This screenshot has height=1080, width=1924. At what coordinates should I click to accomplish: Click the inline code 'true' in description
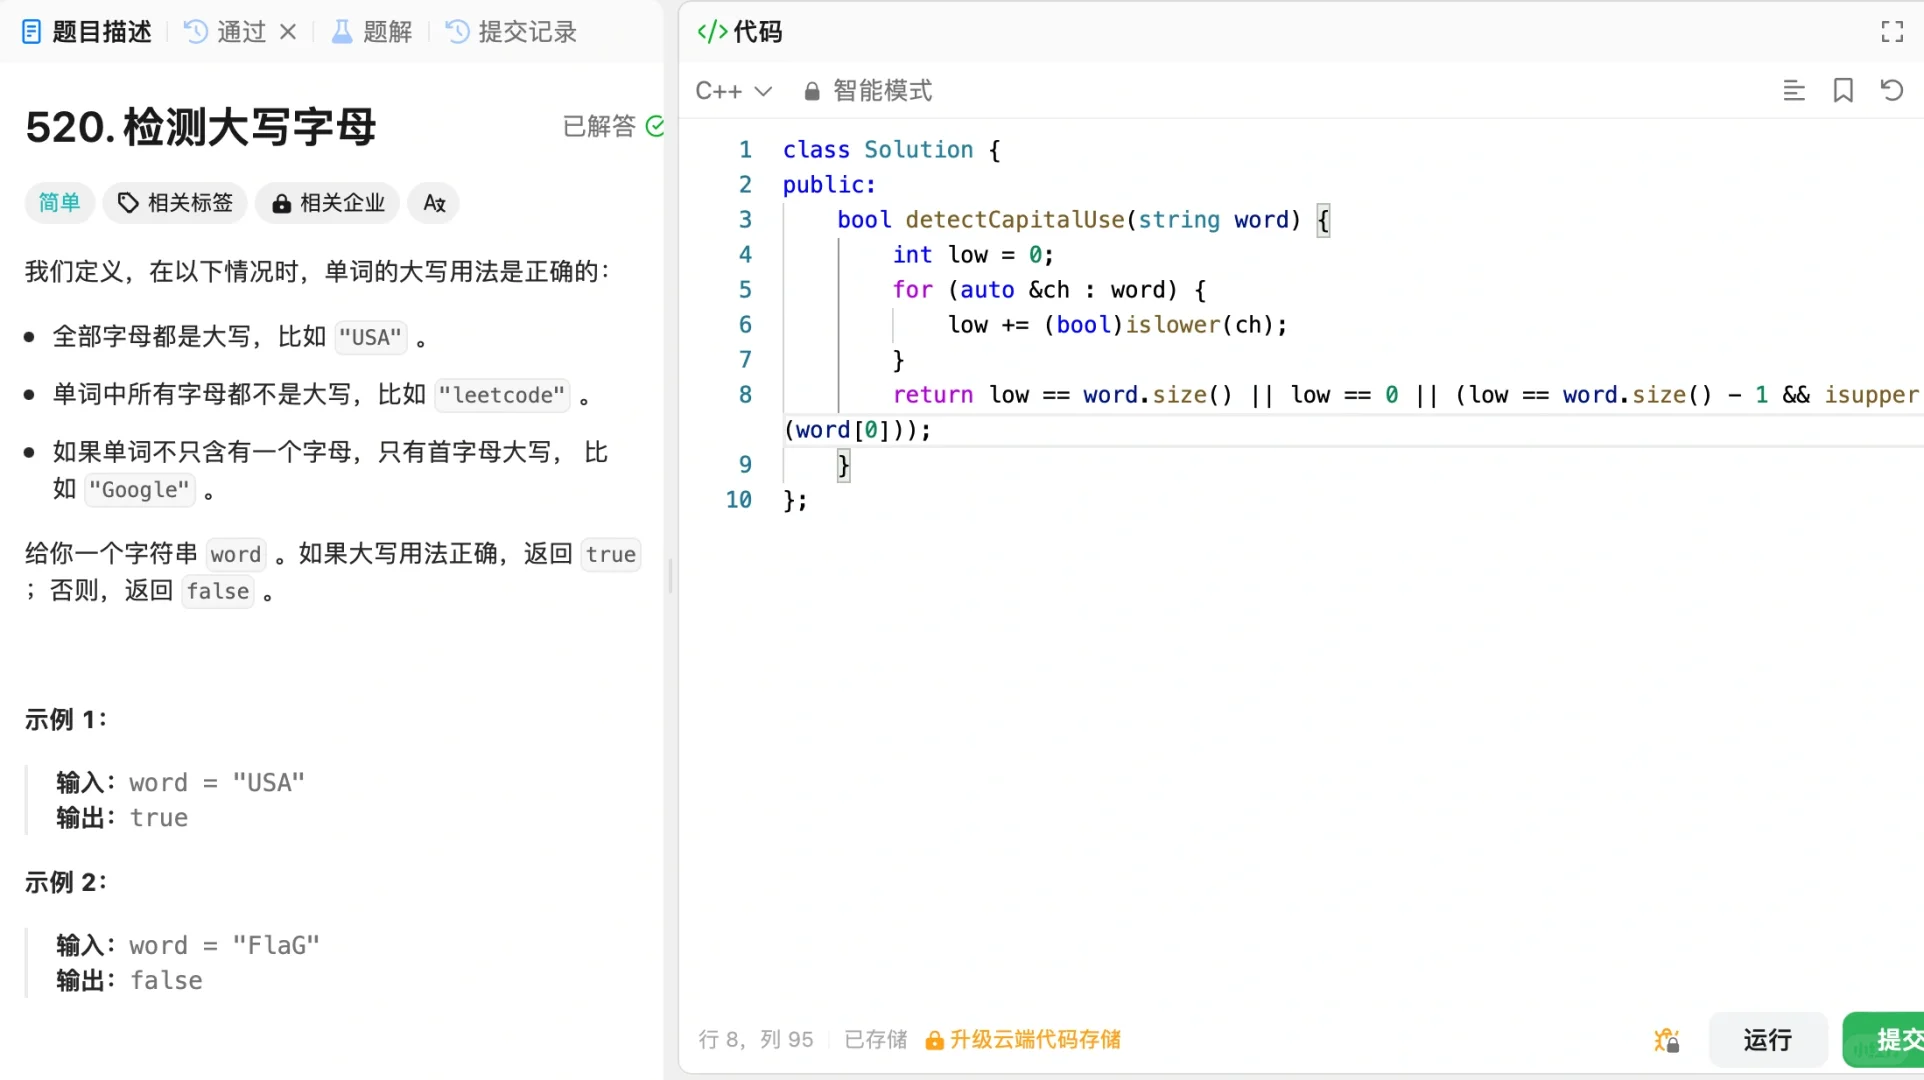pyautogui.click(x=611, y=555)
